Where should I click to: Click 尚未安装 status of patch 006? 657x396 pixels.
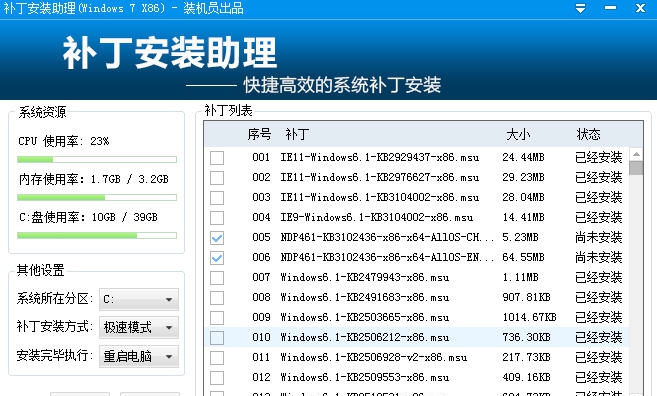click(x=598, y=257)
